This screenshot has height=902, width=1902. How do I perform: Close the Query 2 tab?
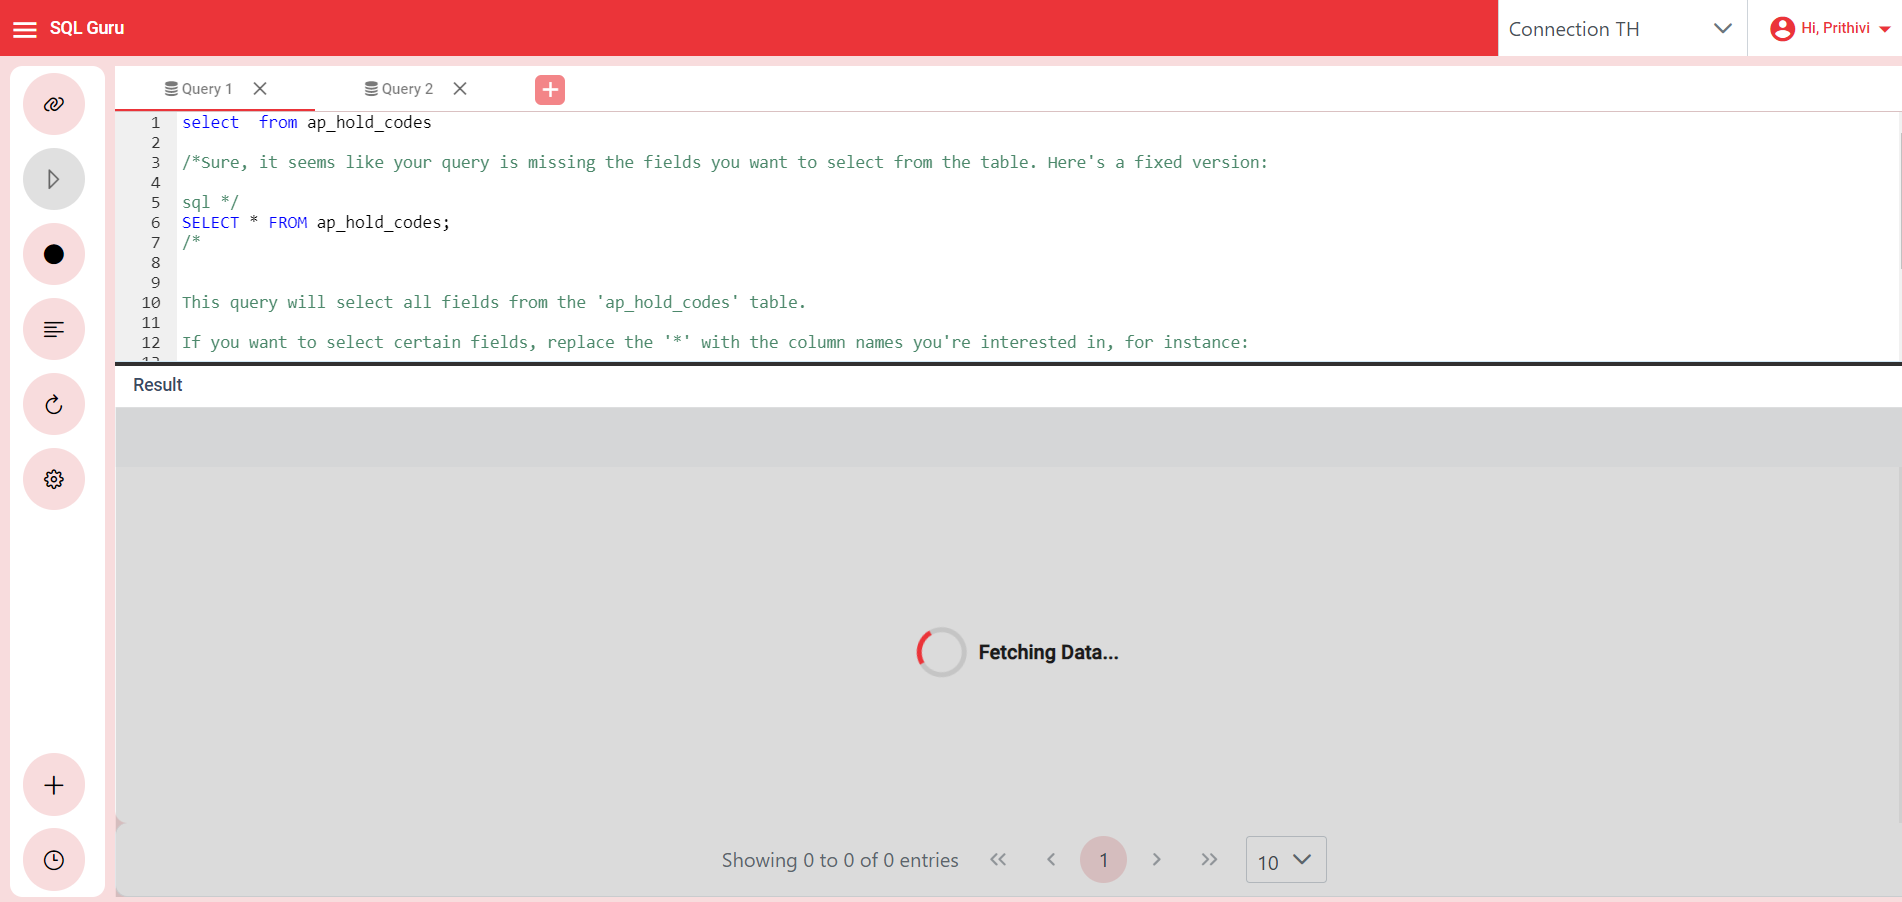click(x=460, y=89)
